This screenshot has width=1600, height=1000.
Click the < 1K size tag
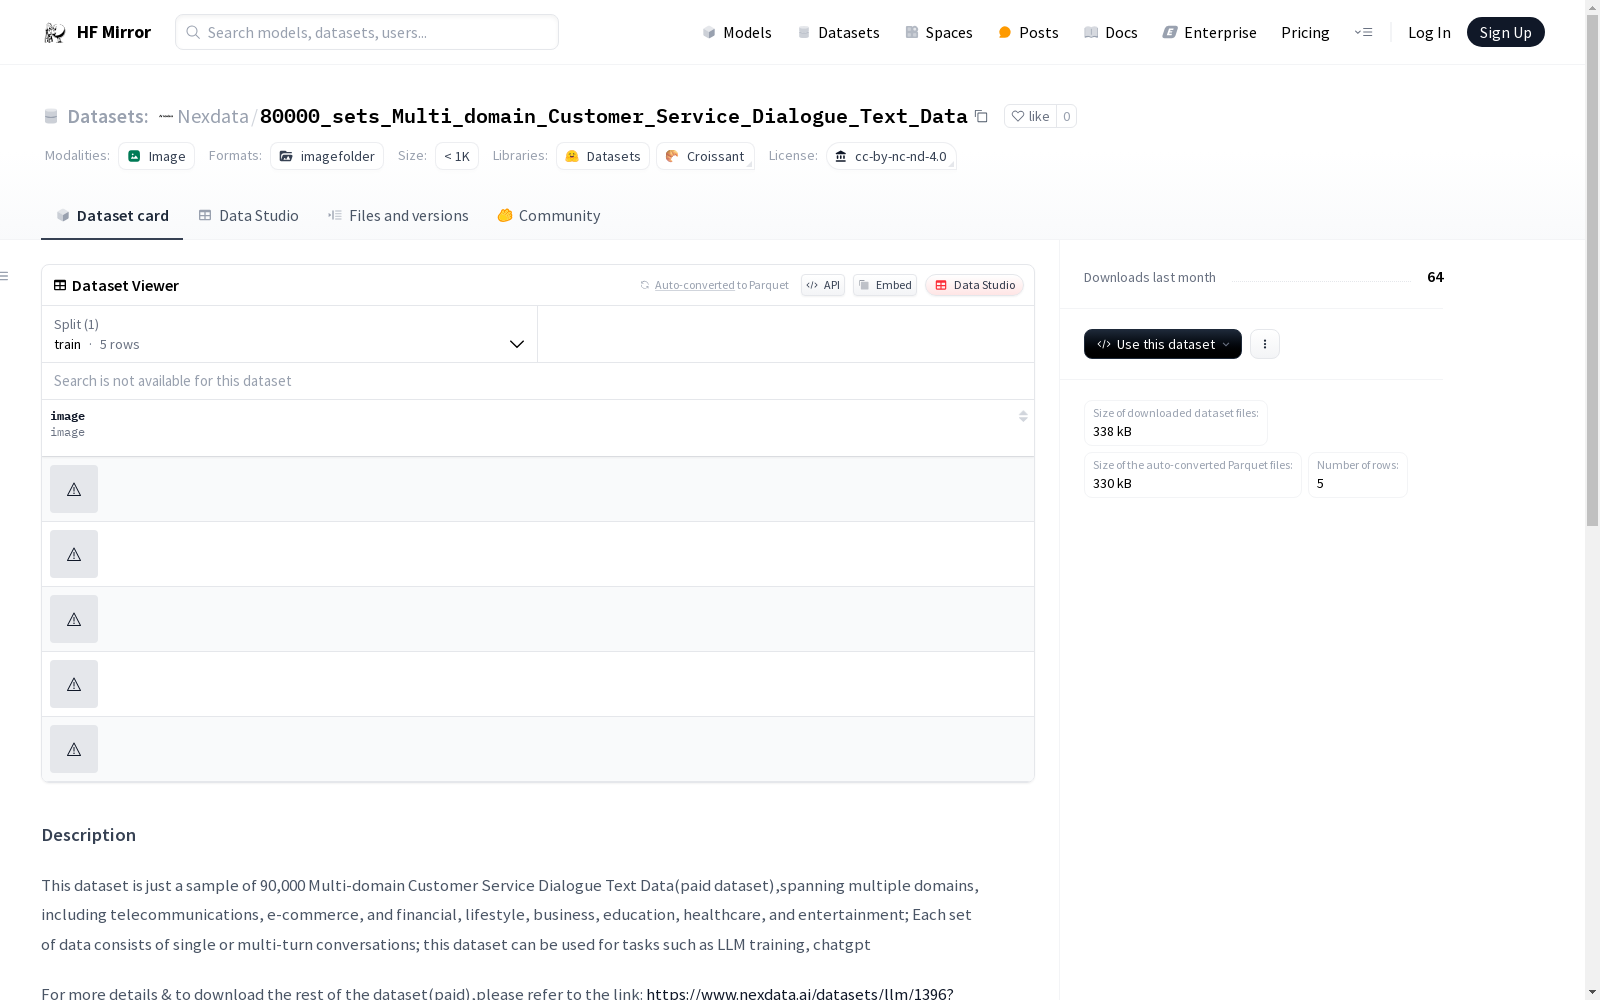457,156
